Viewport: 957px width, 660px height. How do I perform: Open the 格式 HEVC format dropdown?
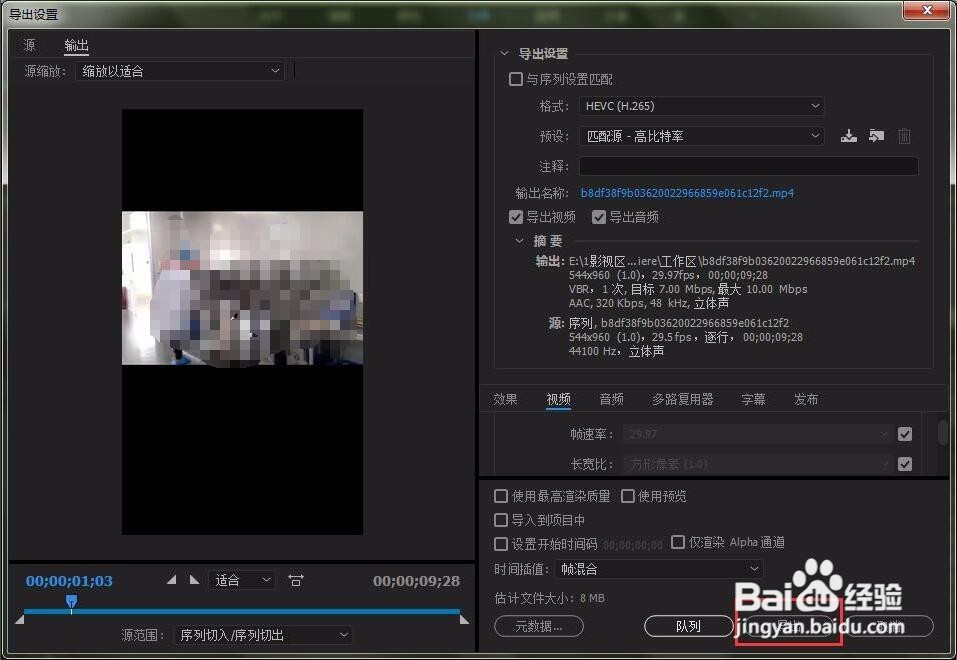pos(701,106)
